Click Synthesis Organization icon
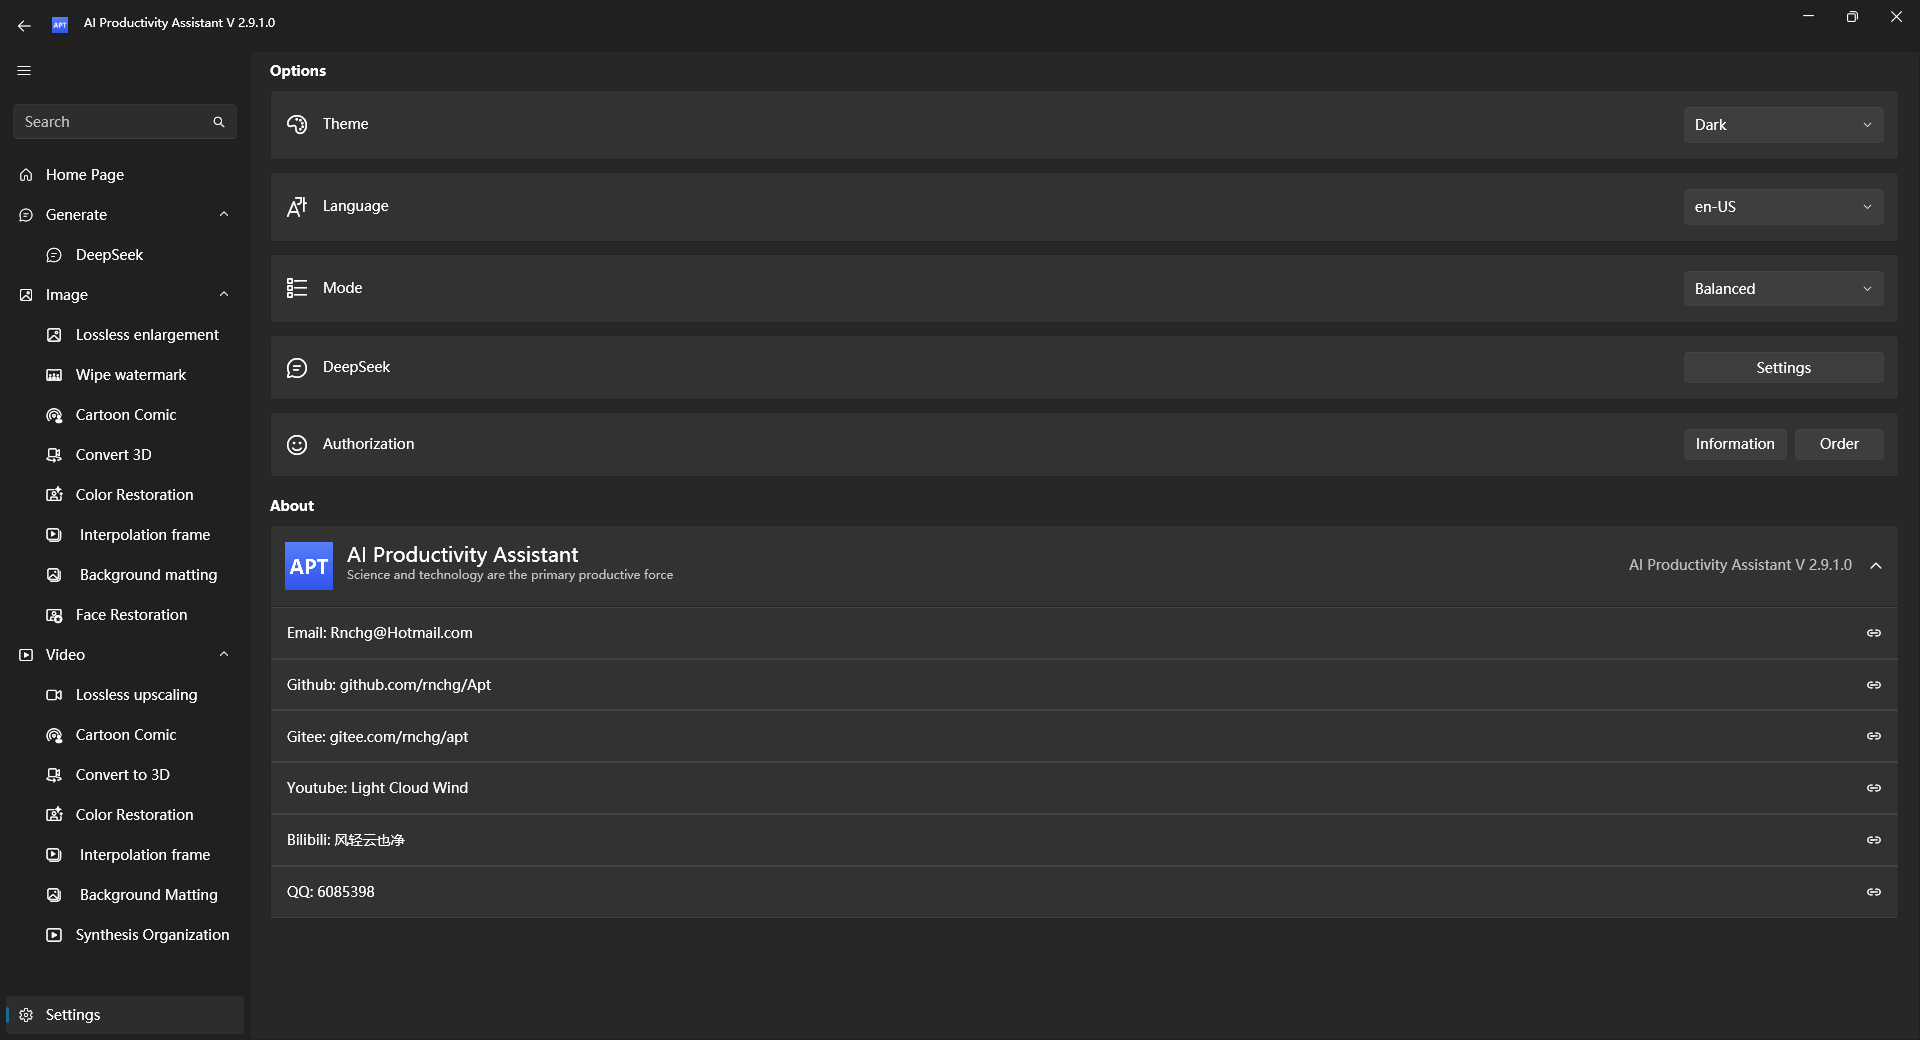The width and height of the screenshot is (1920, 1040). tap(54, 935)
